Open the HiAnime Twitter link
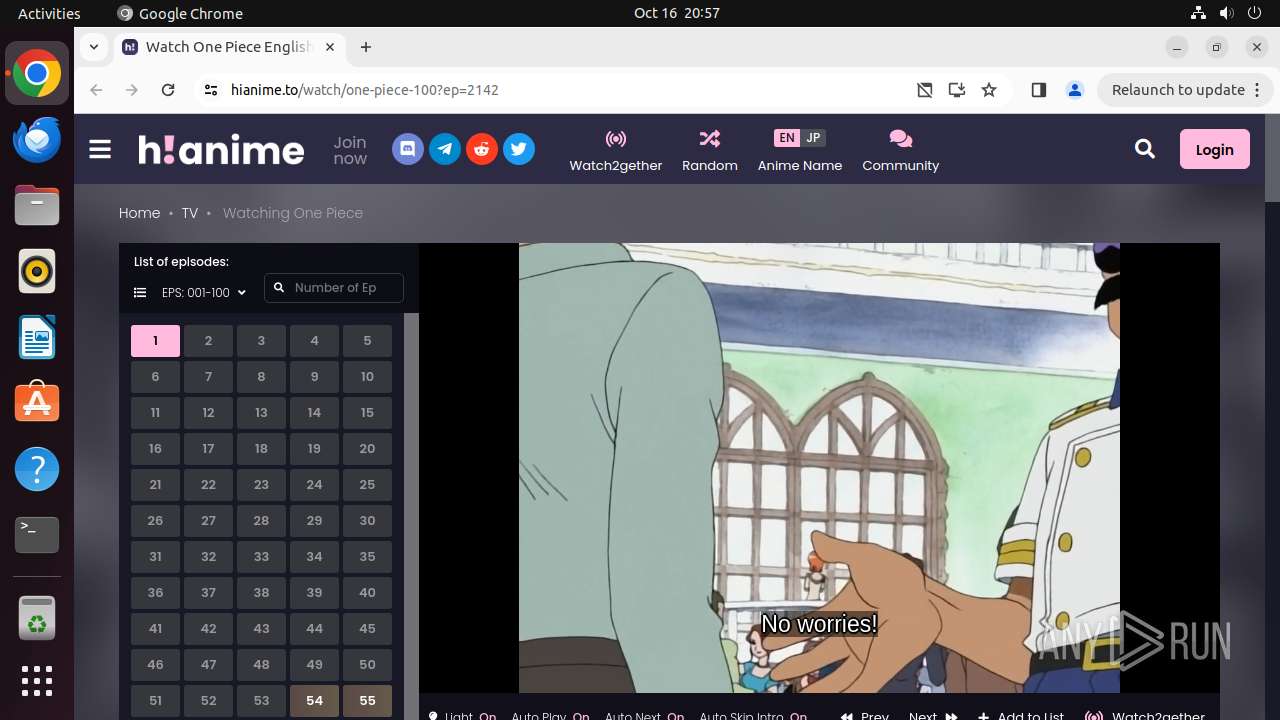The image size is (1280, 720). pyautogui.click(x=519, y=150)
